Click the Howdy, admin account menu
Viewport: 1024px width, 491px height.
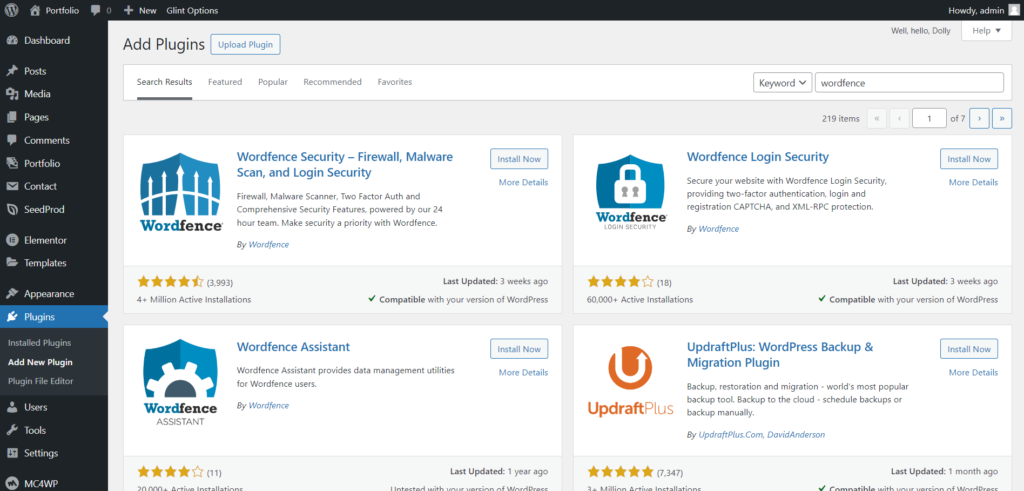983,10
